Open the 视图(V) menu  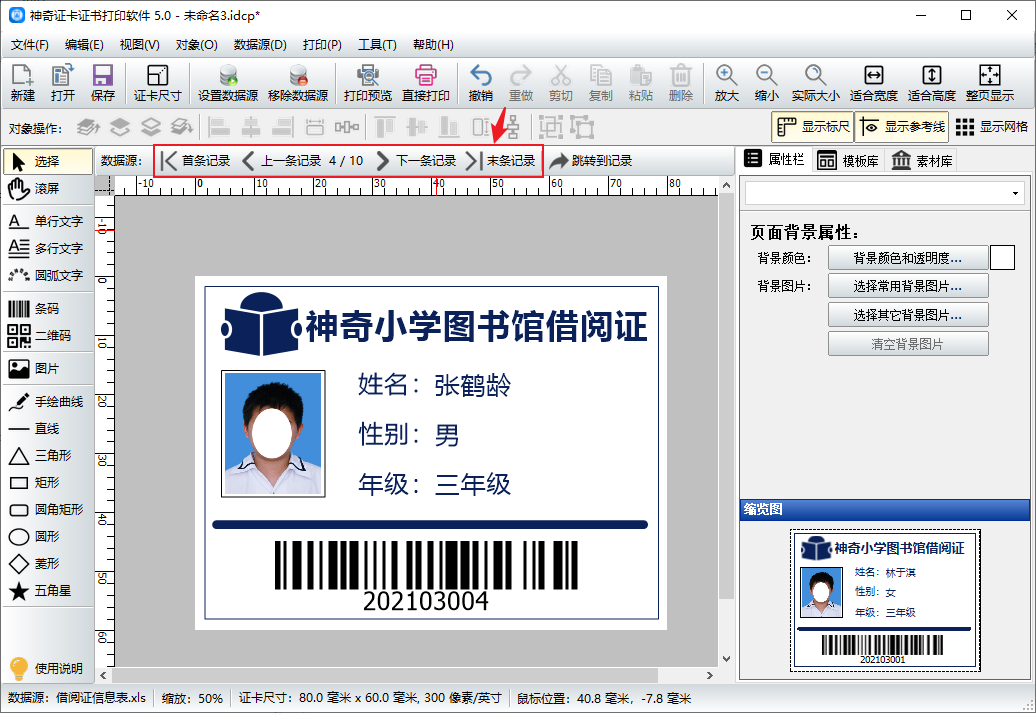pos(139,45)
